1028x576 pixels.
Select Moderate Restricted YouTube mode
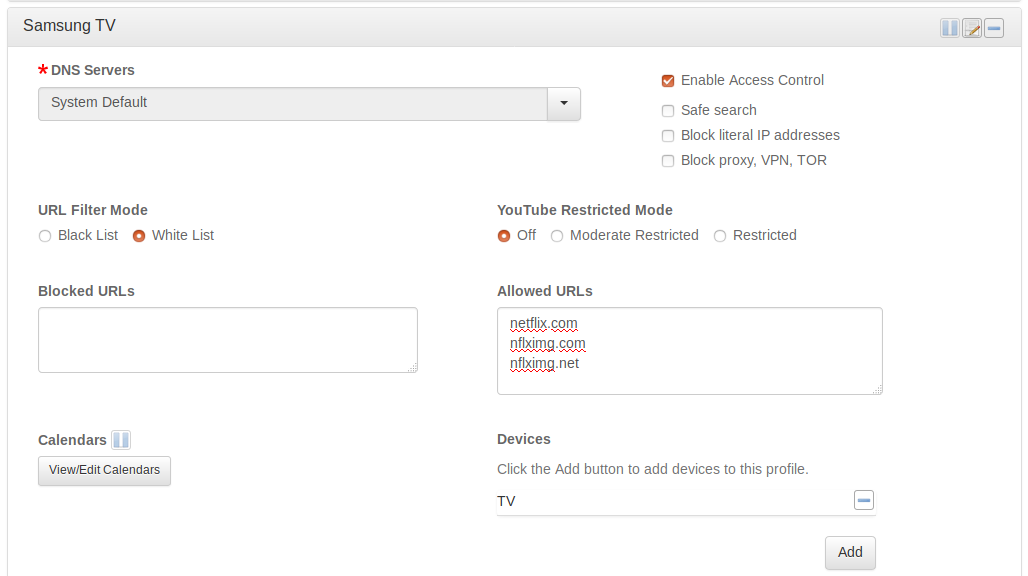(558, 236)
